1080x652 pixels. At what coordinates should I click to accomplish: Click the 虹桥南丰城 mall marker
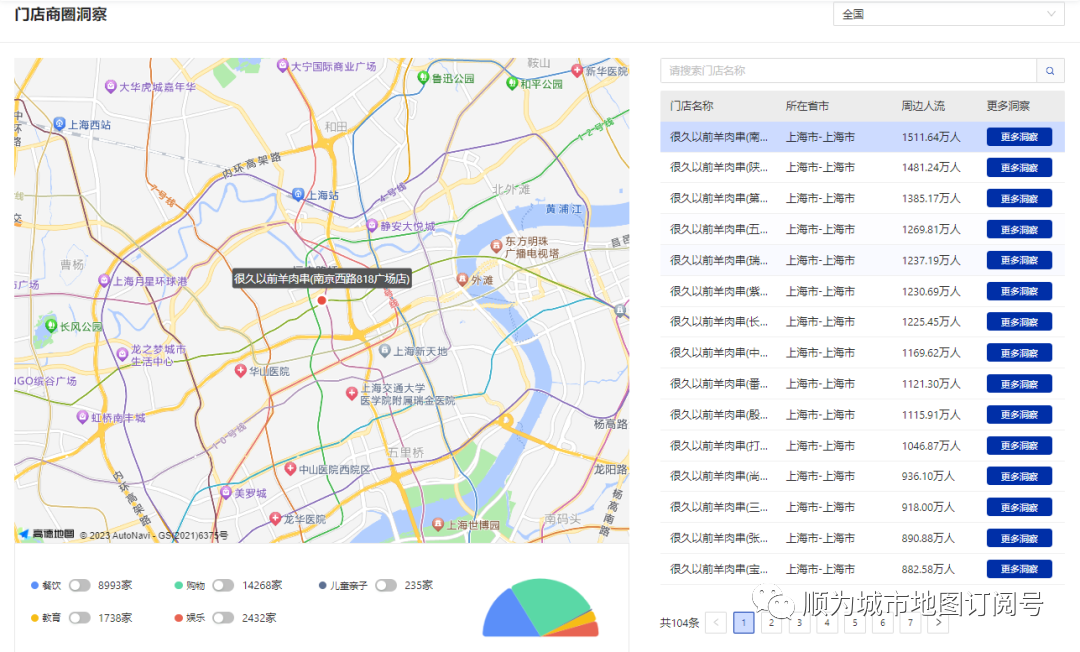point(83,417)
